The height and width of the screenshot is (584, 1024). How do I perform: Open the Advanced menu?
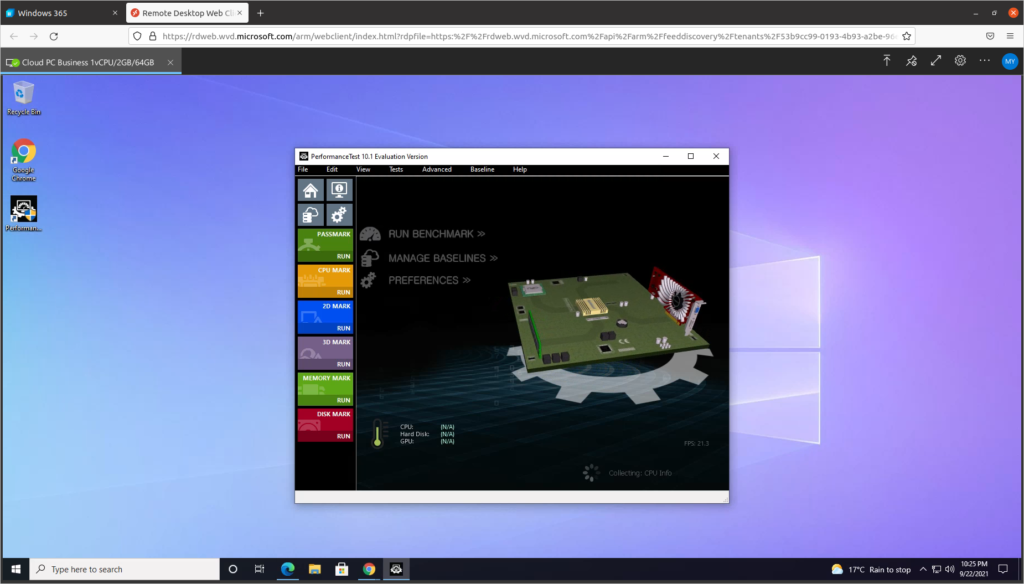tap(436, 169)
